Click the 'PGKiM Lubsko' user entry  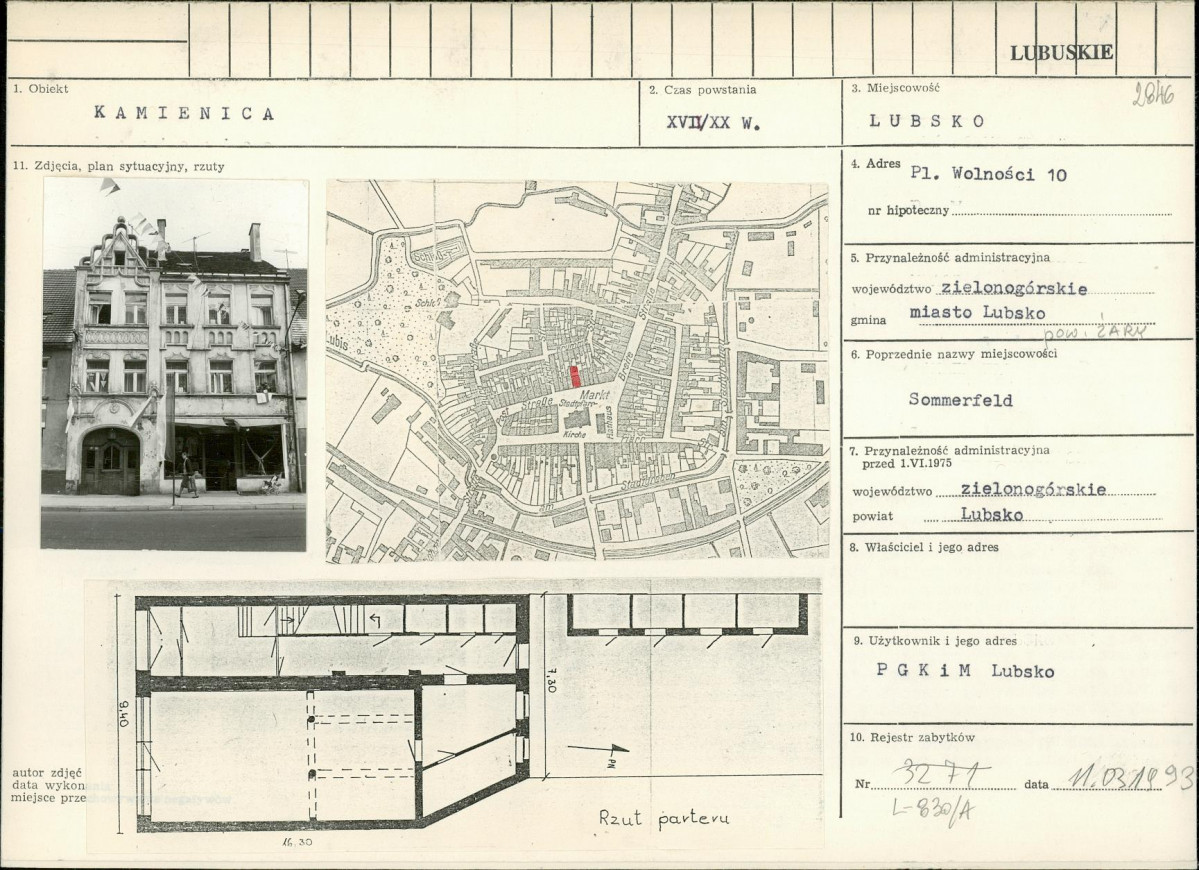965,670
